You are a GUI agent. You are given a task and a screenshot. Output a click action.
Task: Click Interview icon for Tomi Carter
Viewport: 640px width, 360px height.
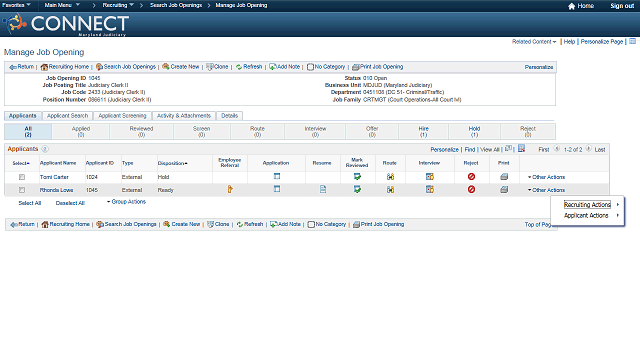click(429, 177)
